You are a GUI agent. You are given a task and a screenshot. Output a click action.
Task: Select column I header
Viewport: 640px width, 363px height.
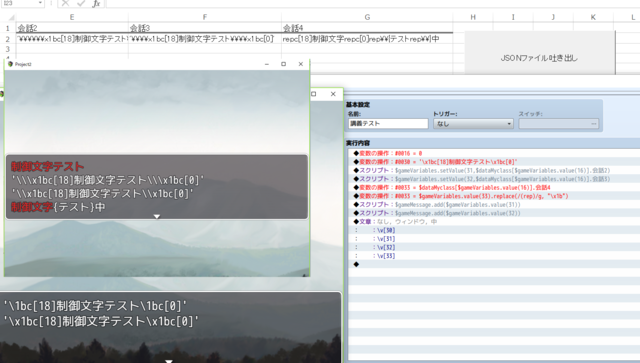tap(513, 17)
